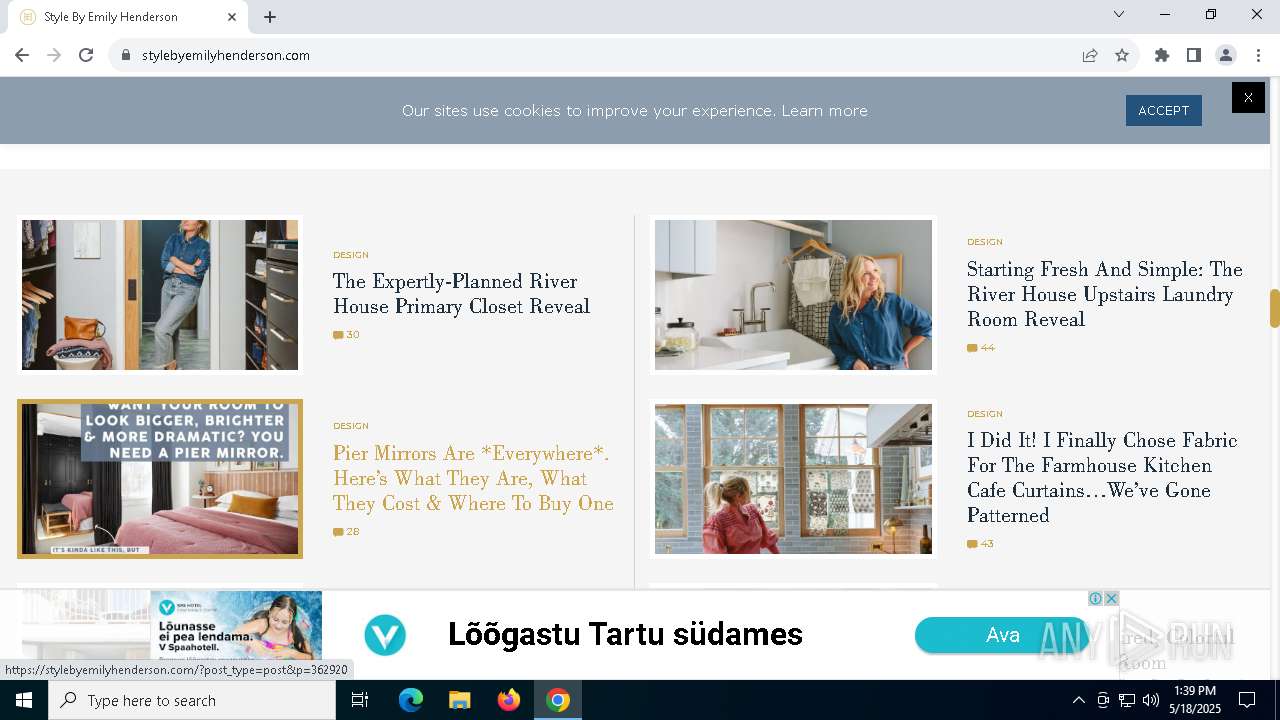Launch Firefox from the taskbar

tap(509, 700)
